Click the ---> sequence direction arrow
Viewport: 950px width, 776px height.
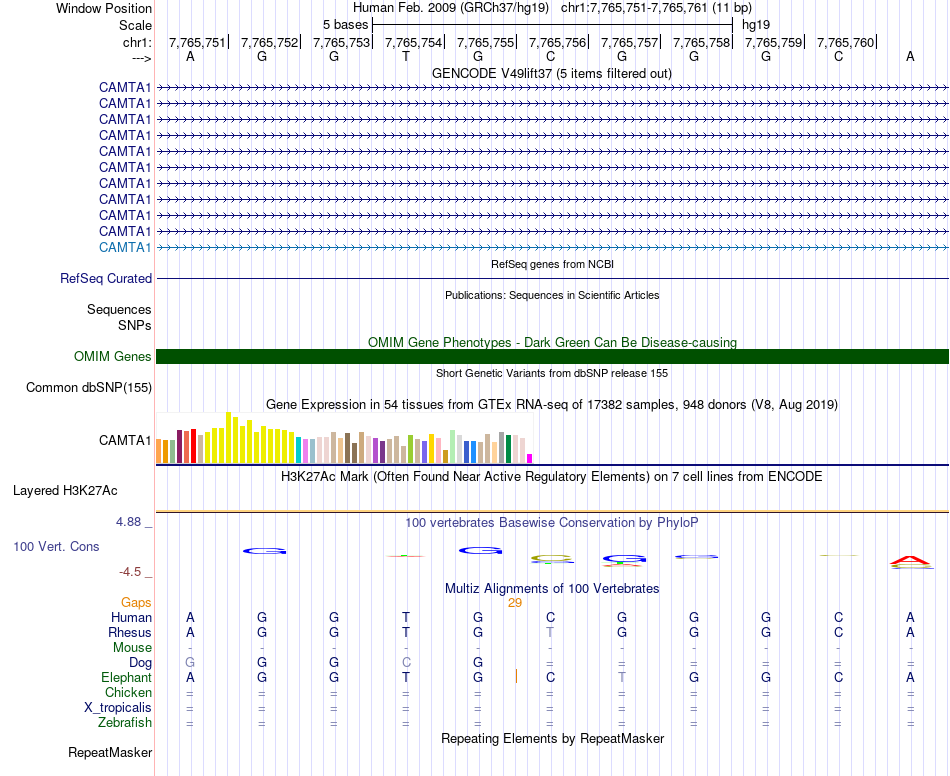coord(142,58)
